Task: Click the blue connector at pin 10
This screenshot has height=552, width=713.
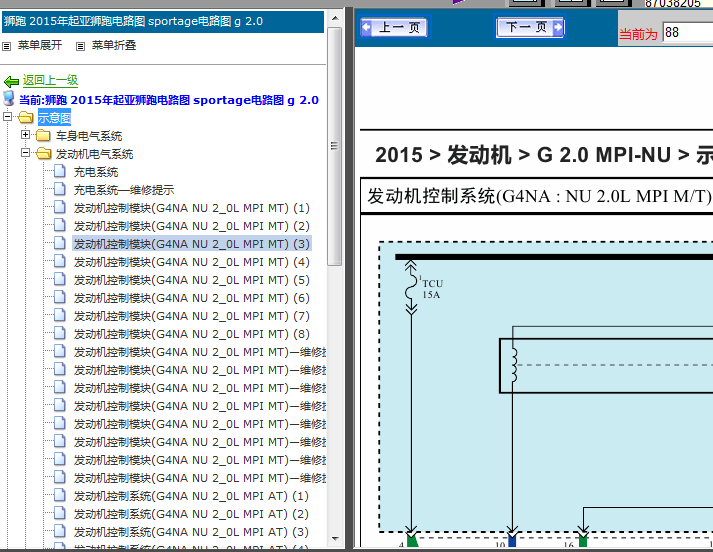Action: (x=512, y=541)
